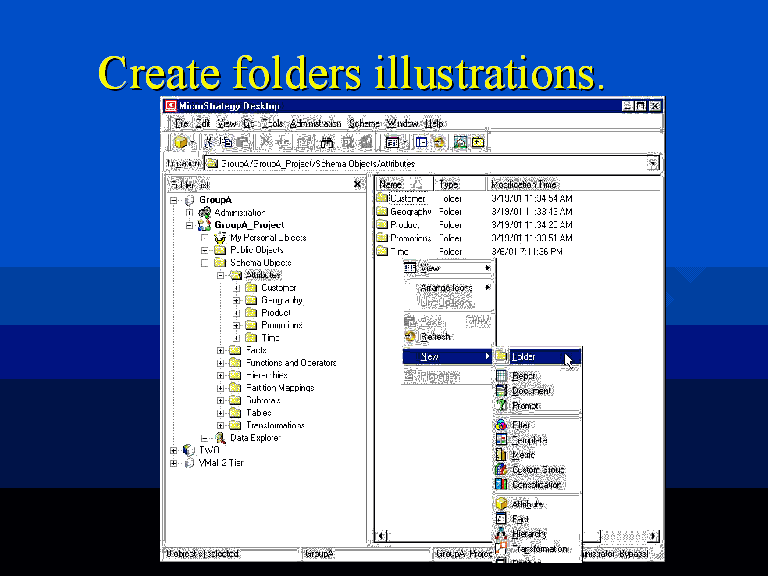Collapse the Attributes folder node

point(220,274)
